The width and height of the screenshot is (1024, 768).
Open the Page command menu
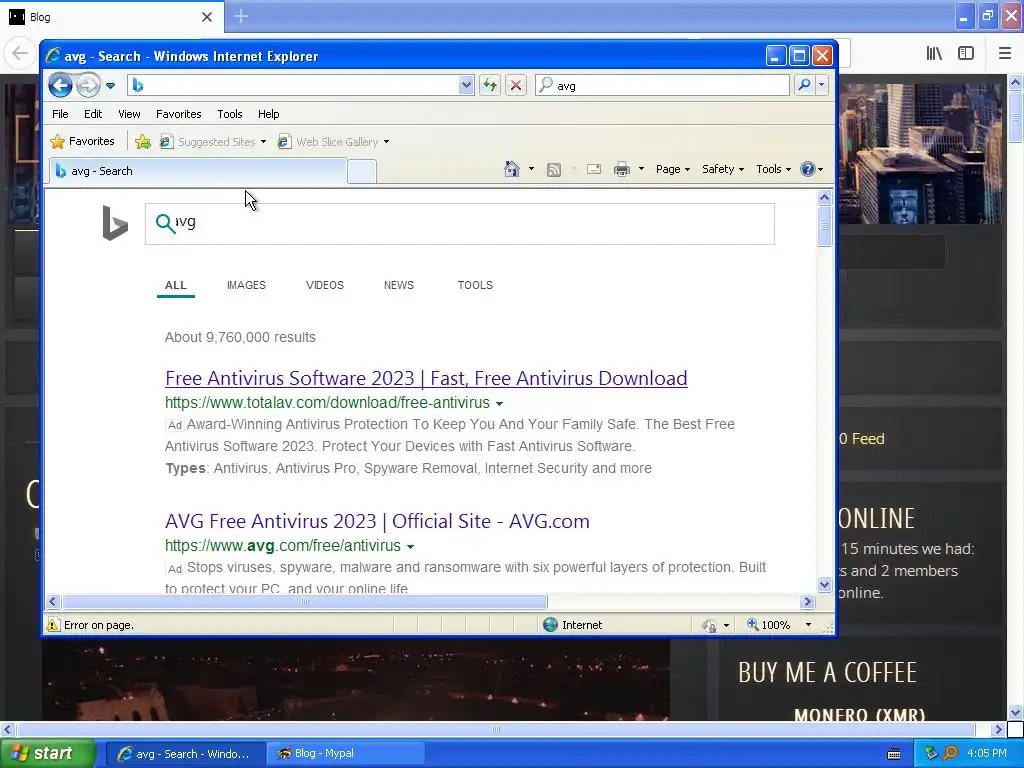[673, 169]
